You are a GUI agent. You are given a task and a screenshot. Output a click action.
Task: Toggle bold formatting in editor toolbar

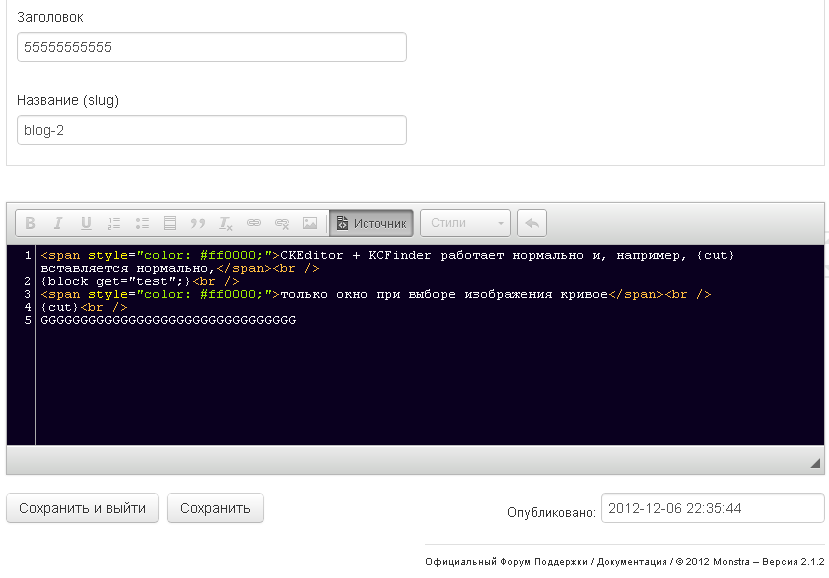(31, 223)
